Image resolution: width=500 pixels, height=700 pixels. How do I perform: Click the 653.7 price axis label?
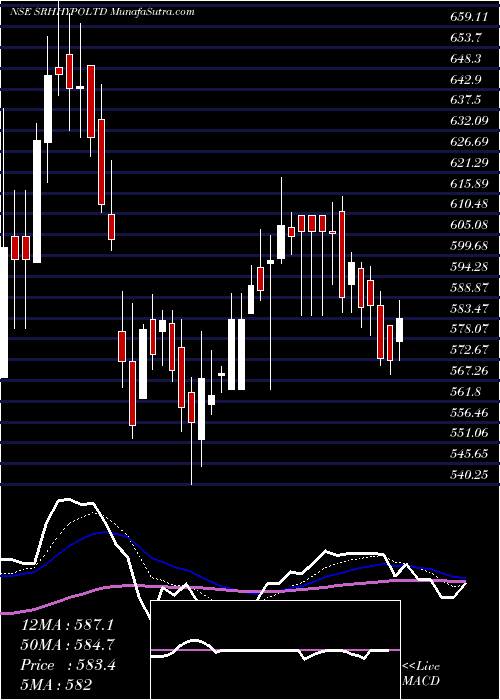click(466, 38)
